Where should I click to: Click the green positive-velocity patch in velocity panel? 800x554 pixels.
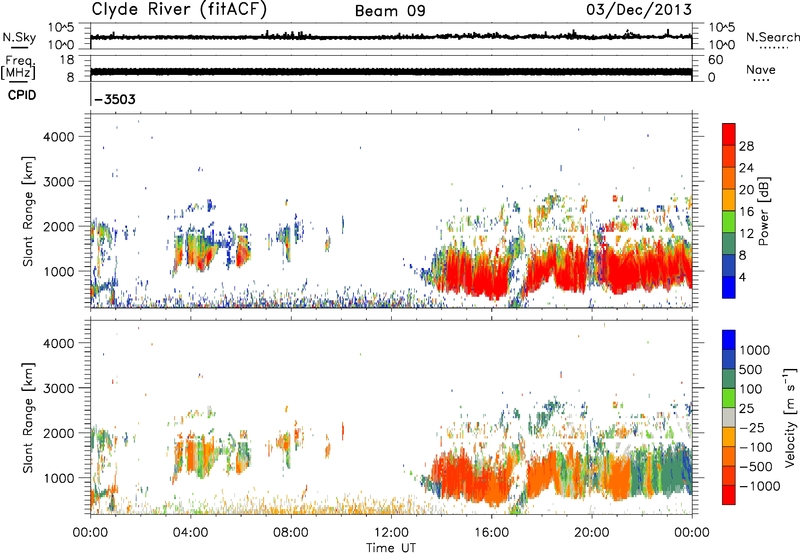[x=663, y=472]
